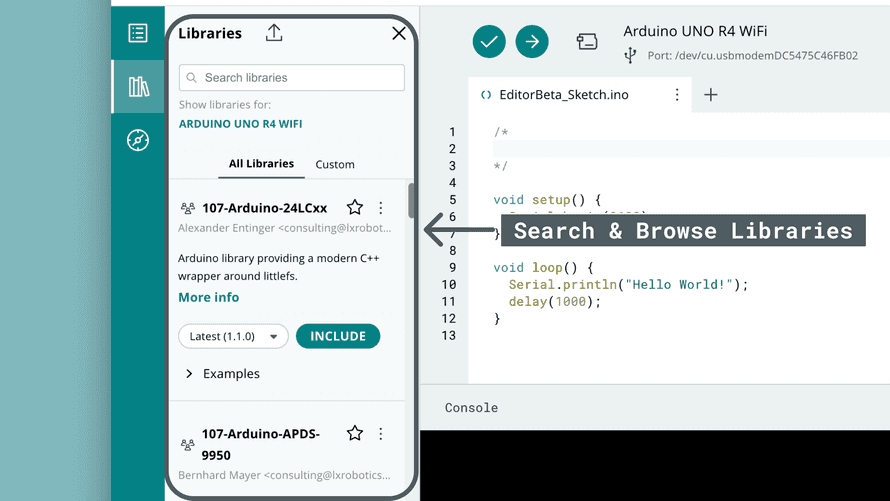The image size is (890, 501).
Task: Click the INCLUDE button
Action: [x=338, y=336]
